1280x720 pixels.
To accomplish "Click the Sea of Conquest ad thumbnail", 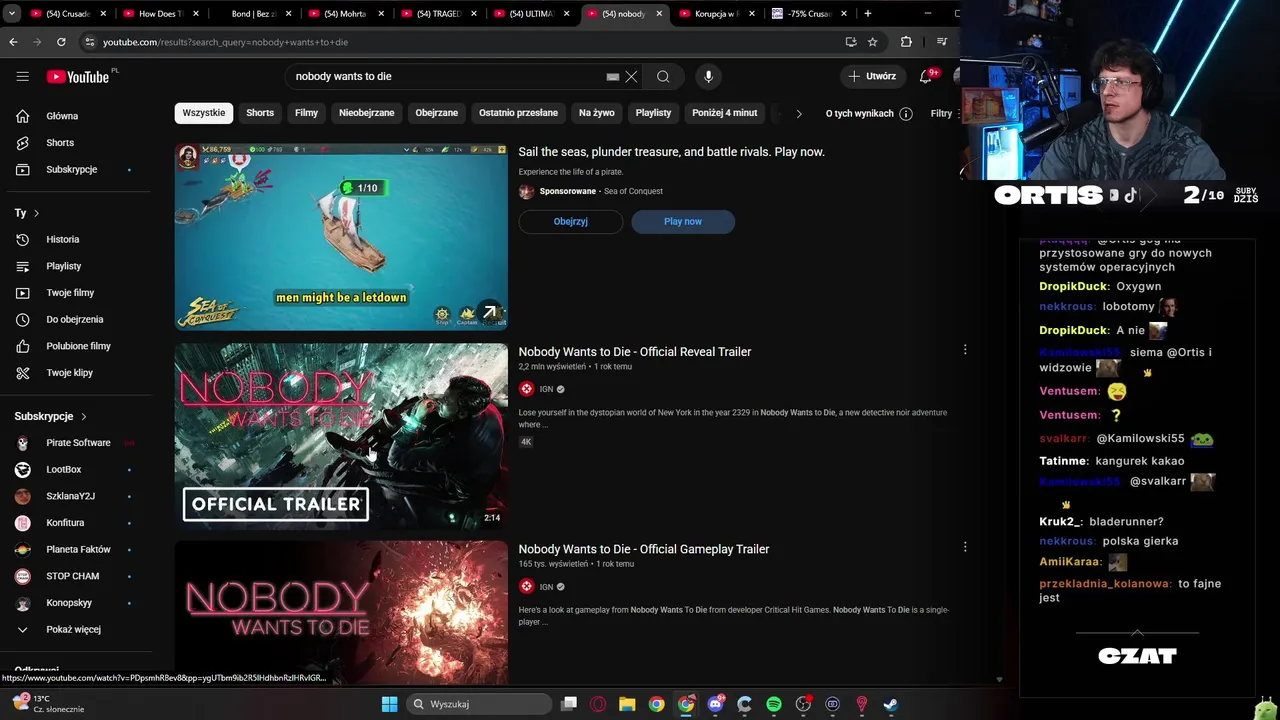I will (x=341, y=237).
